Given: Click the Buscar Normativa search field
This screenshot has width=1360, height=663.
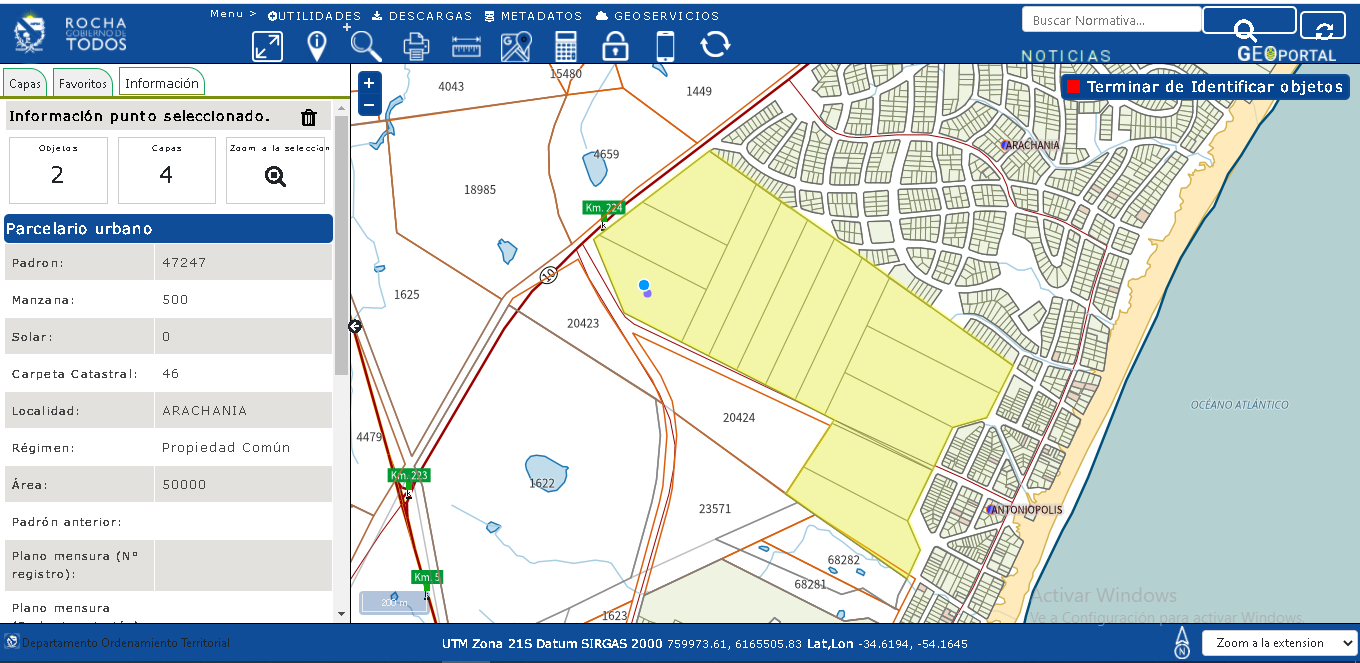Looking at the screenshot, I should tap(1110, 20).
